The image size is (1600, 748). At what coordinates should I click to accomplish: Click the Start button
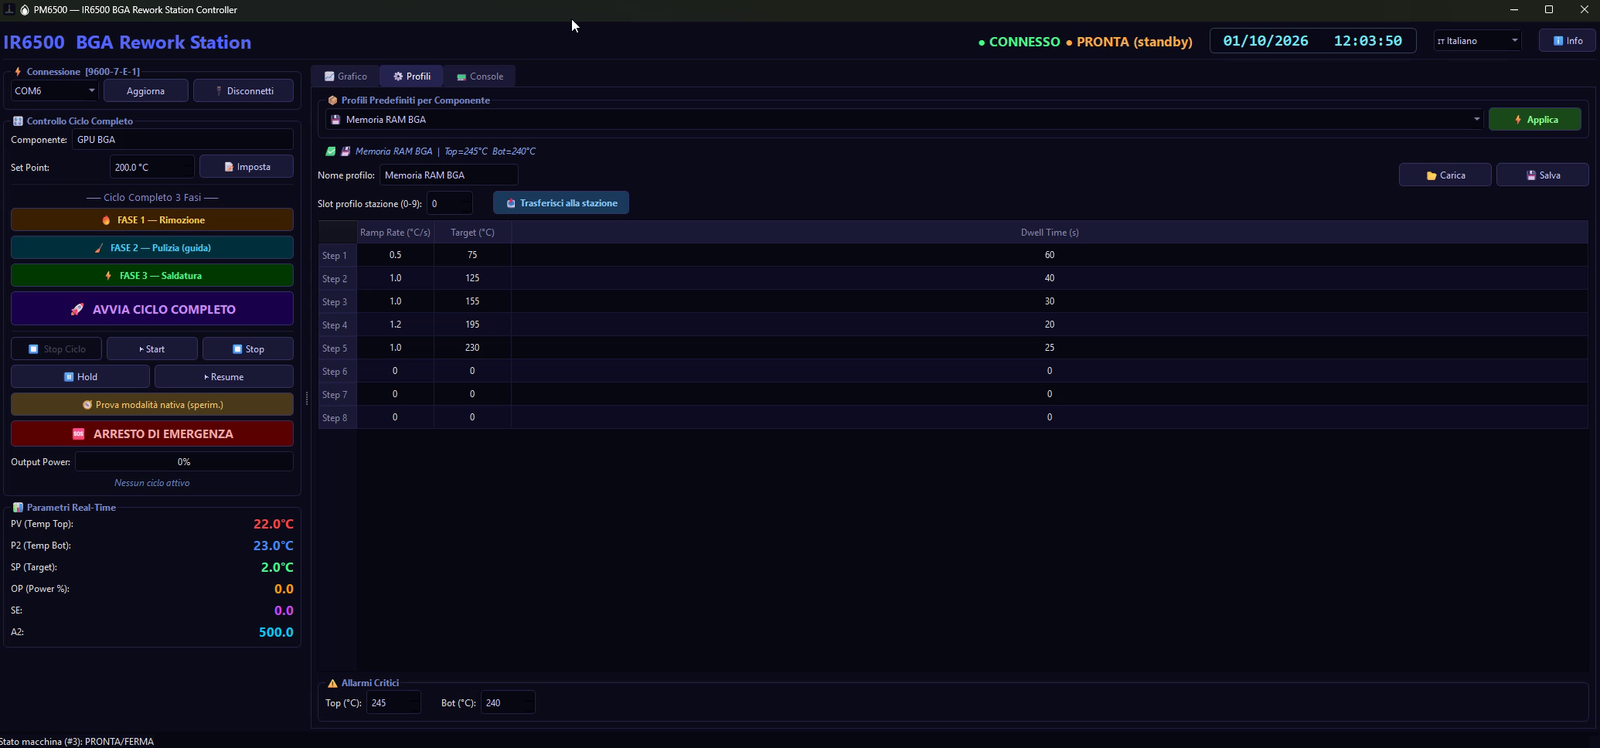(152, 349)
